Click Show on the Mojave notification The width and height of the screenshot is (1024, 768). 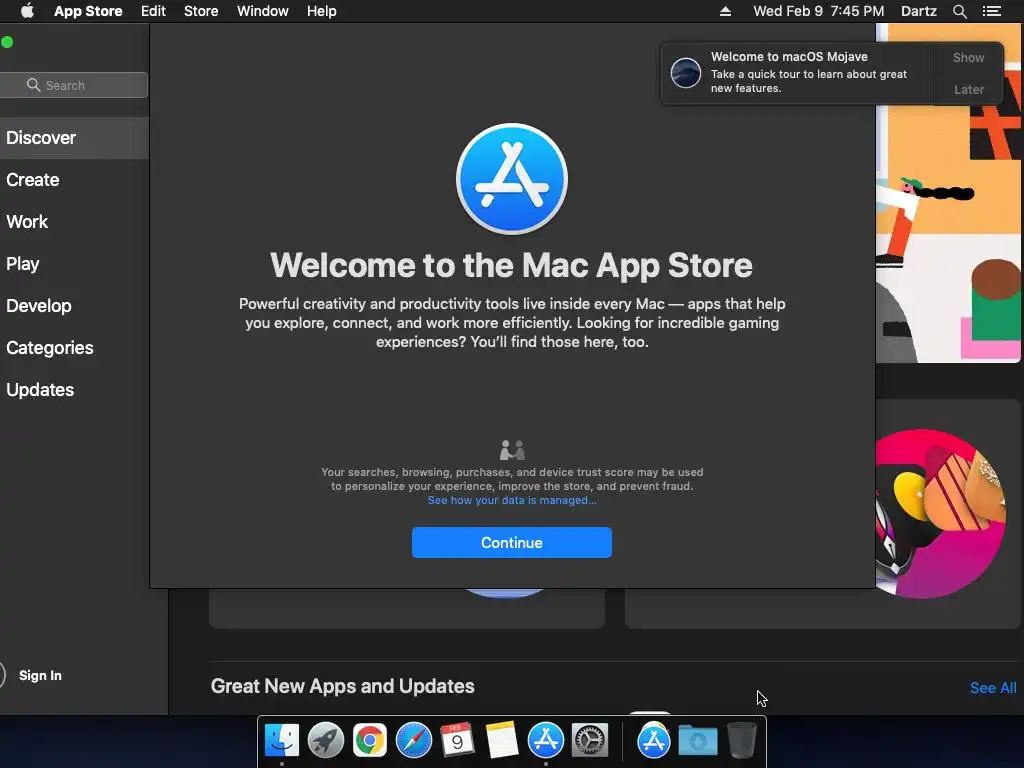[x=968, y=57]
